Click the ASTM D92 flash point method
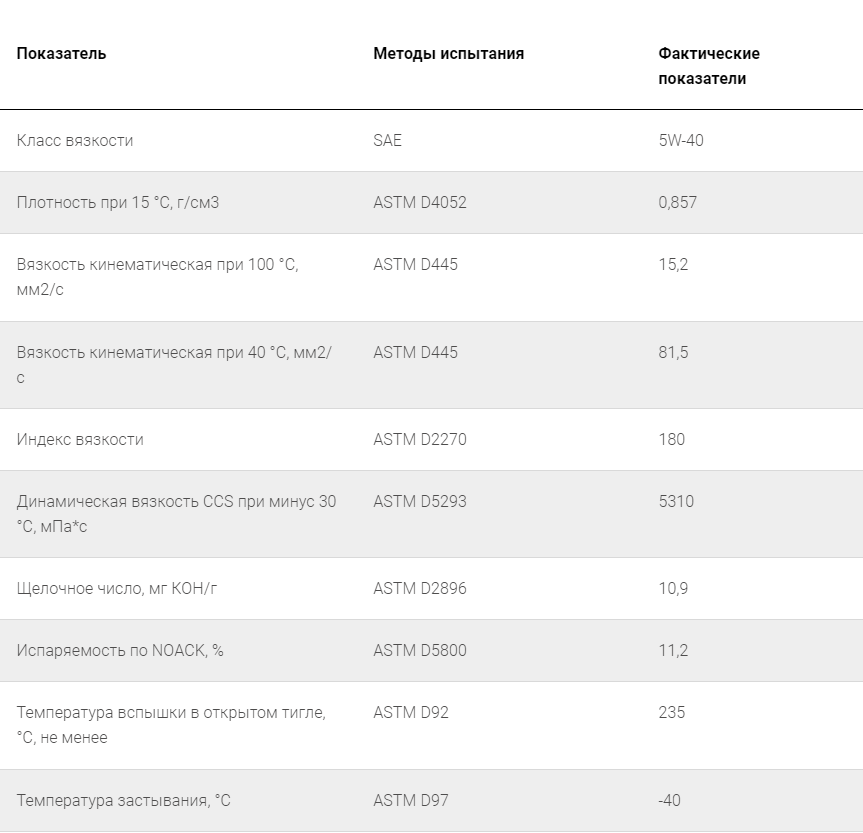 (411, 713)
